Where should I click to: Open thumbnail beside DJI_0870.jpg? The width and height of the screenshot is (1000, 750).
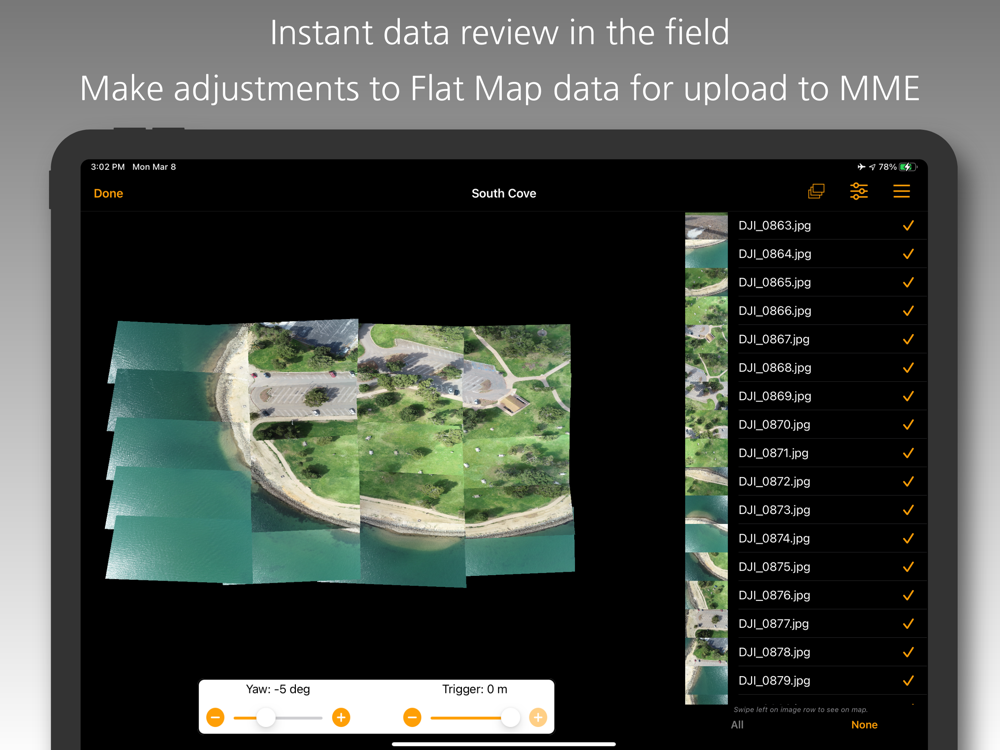pyautogui.click(x=706, y=424)
